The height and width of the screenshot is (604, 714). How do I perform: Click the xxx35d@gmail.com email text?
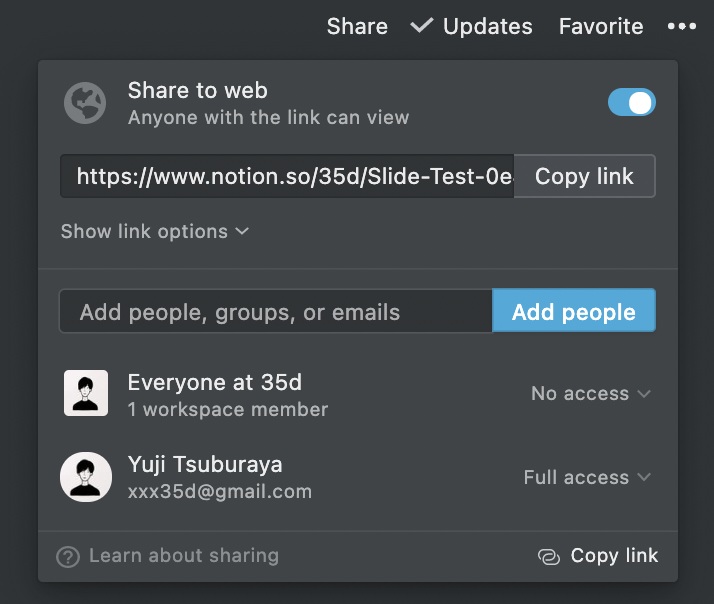click(x=220, y=492)
